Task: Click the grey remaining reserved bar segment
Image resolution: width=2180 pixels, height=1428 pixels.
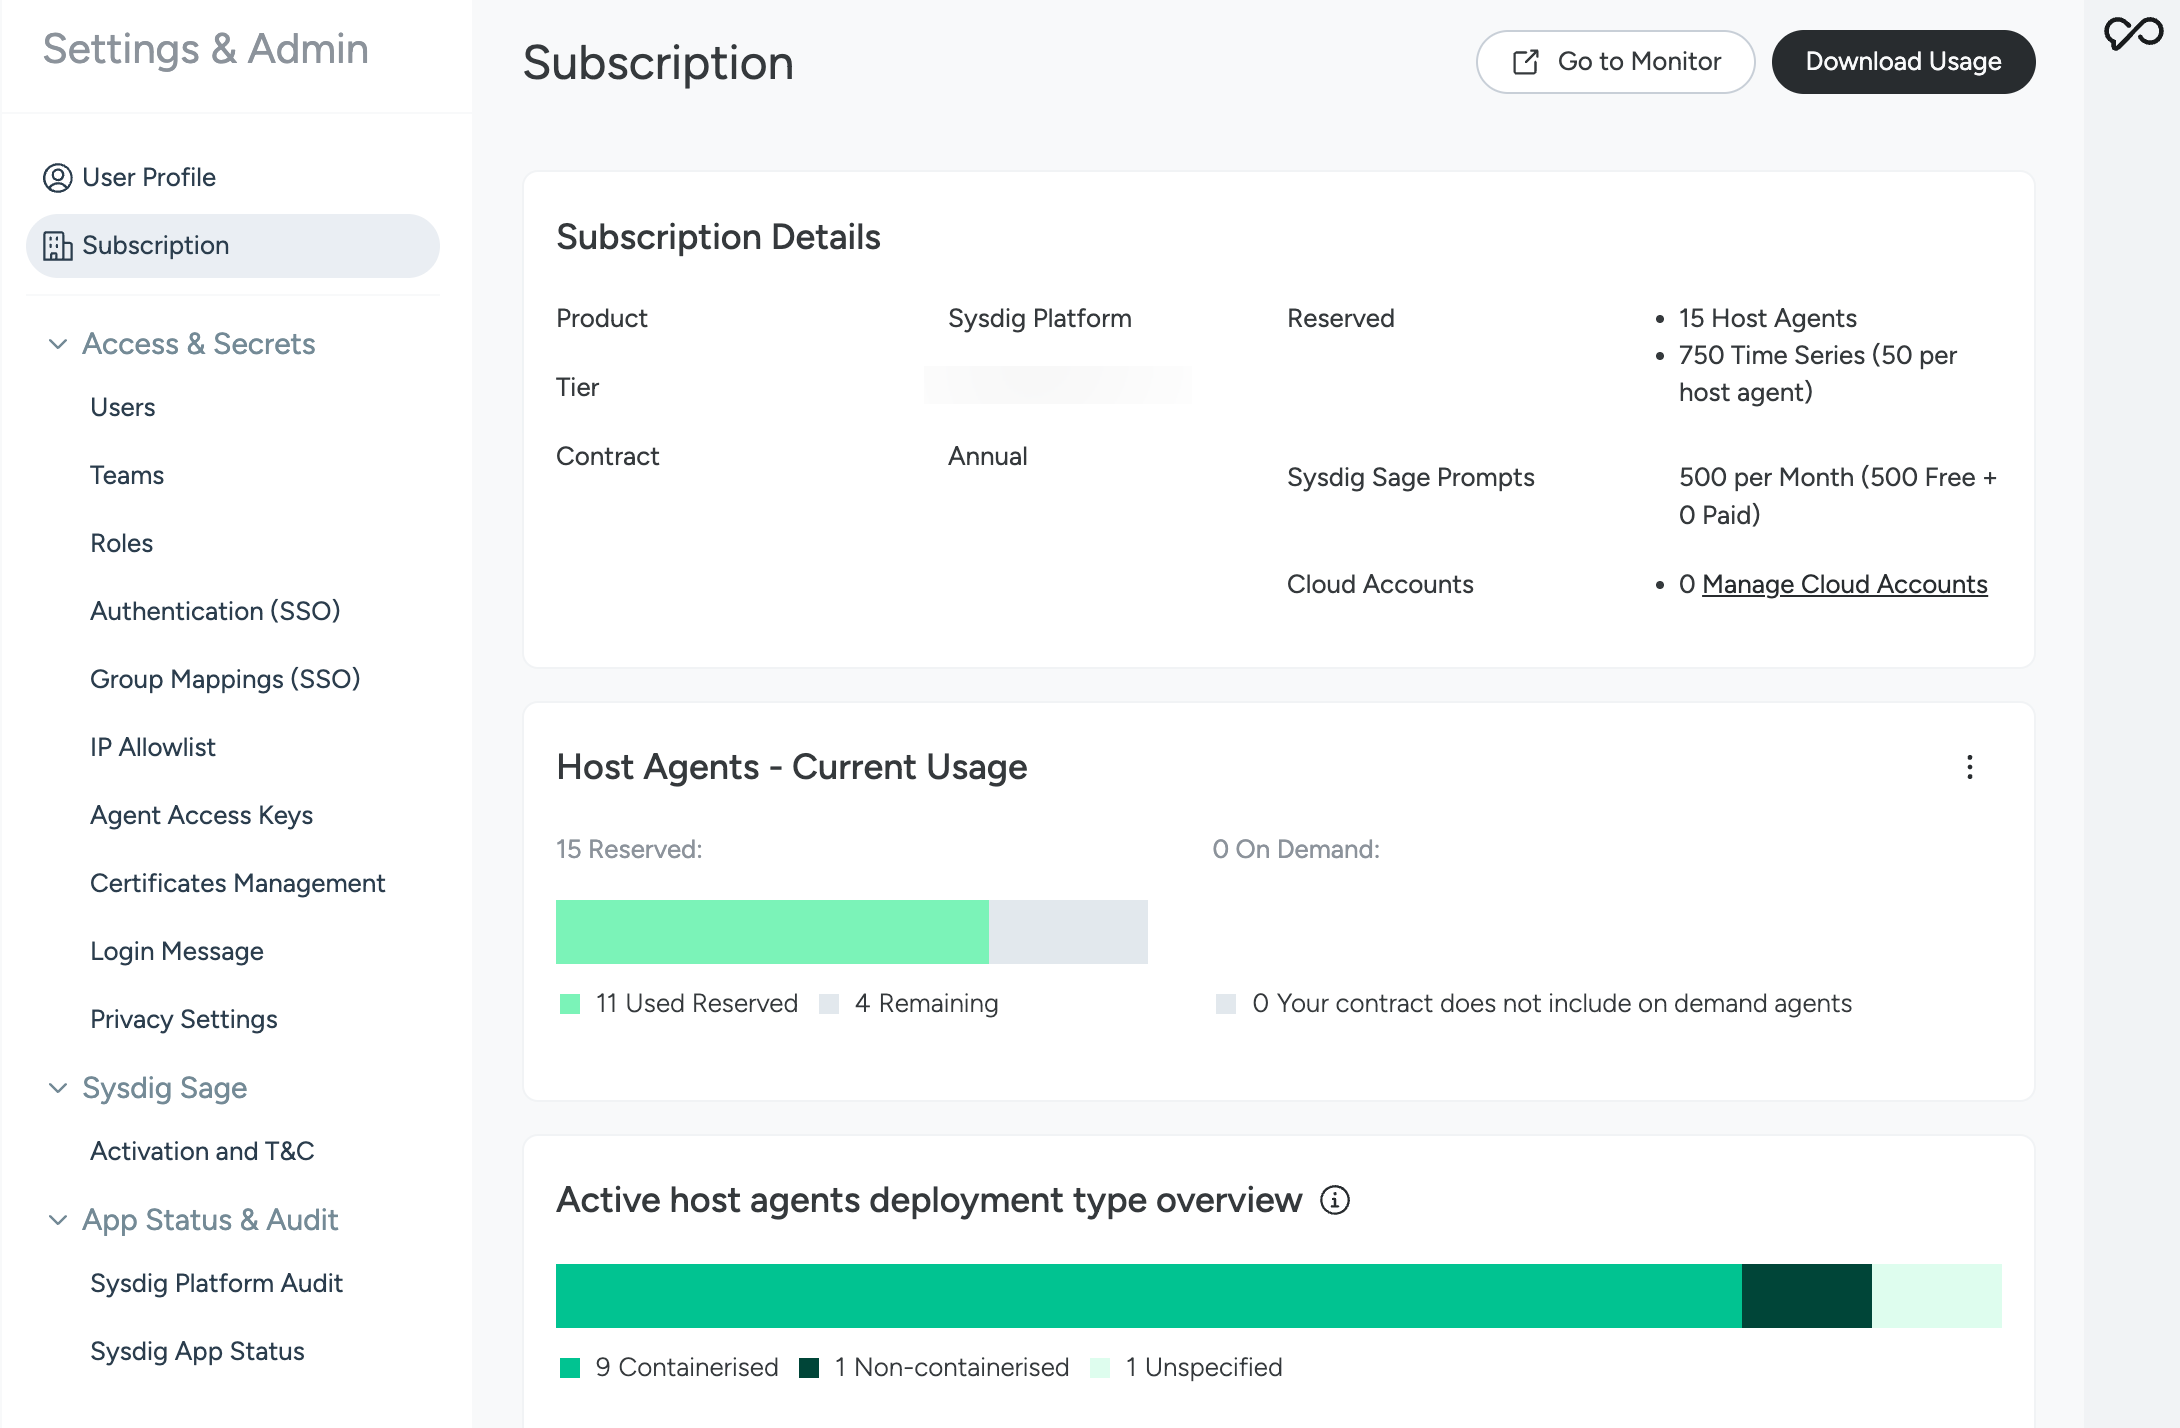Action: [1068, 932]
